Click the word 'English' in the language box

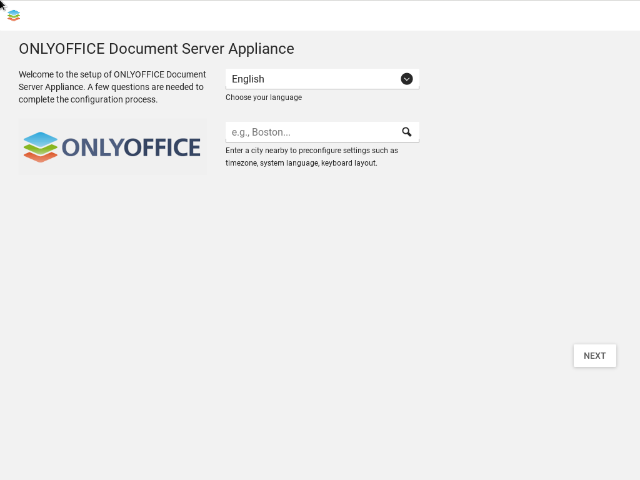[248, 79]
